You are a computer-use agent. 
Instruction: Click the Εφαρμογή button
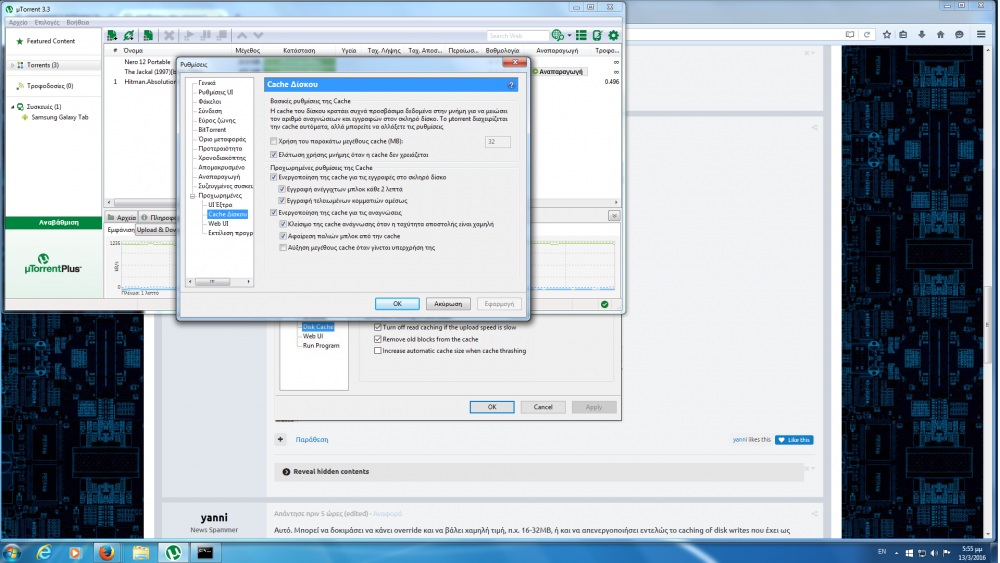(x=499, y=304)
